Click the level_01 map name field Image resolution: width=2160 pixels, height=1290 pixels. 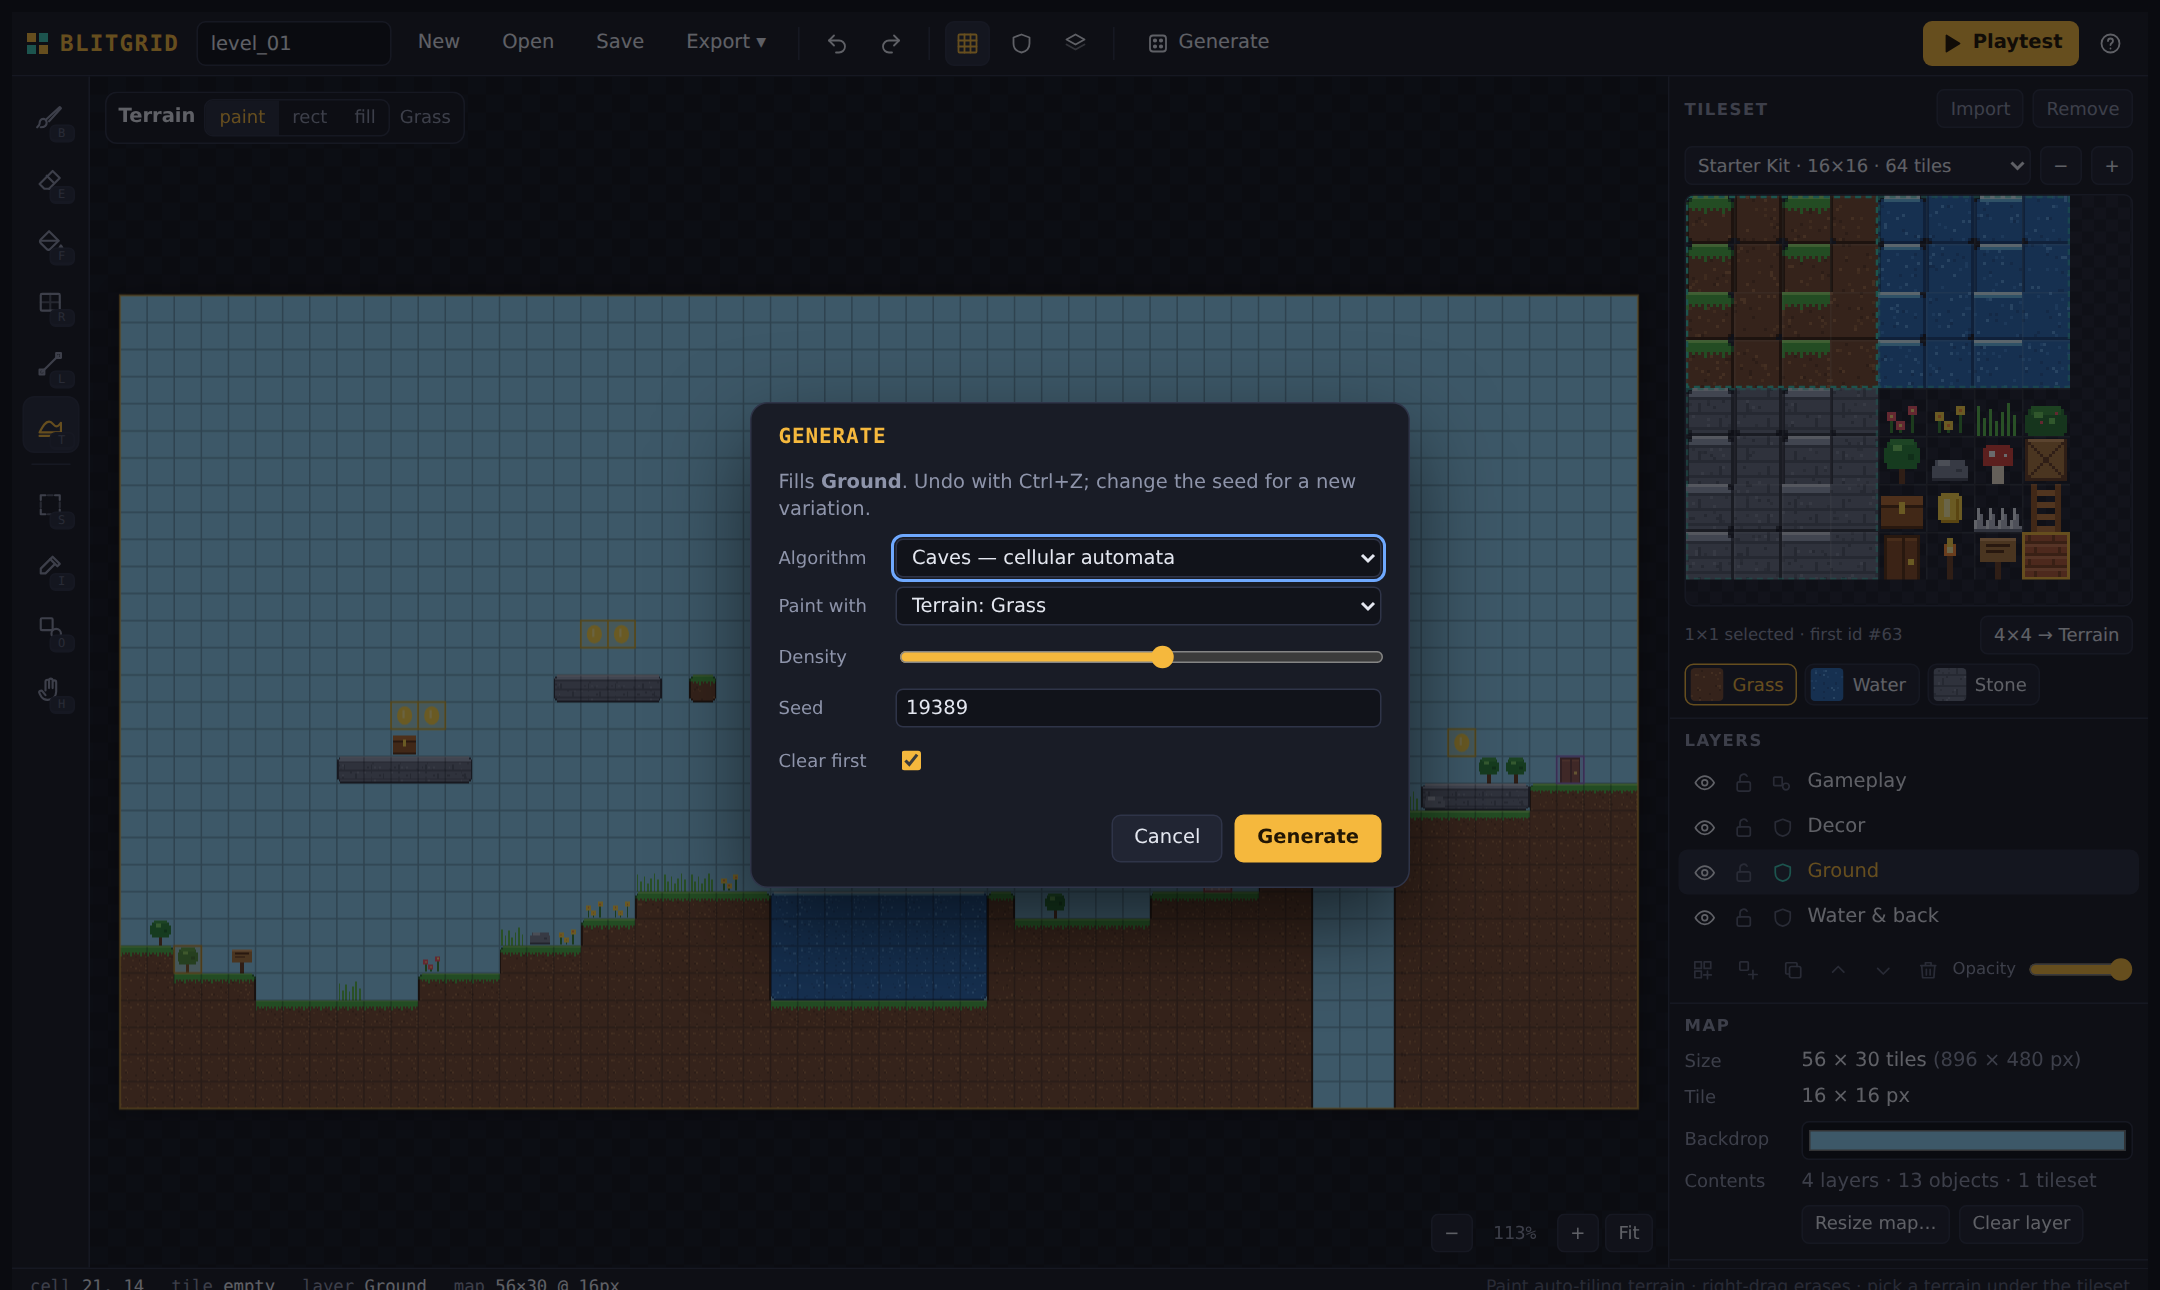[x=293, y=43]
